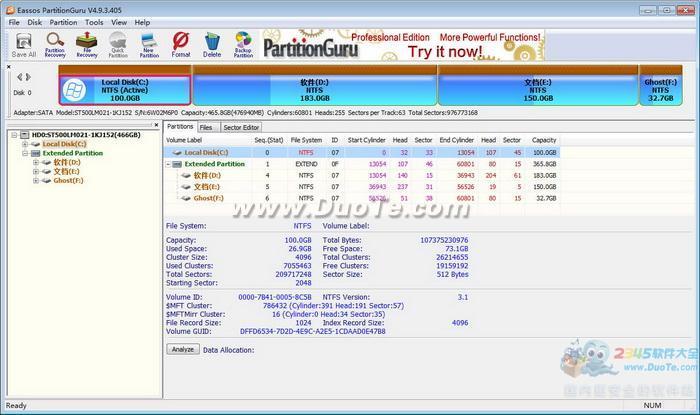
Task: Click the Save All toolbar icon
Action: pyautogui.click(x=24, y=45)
